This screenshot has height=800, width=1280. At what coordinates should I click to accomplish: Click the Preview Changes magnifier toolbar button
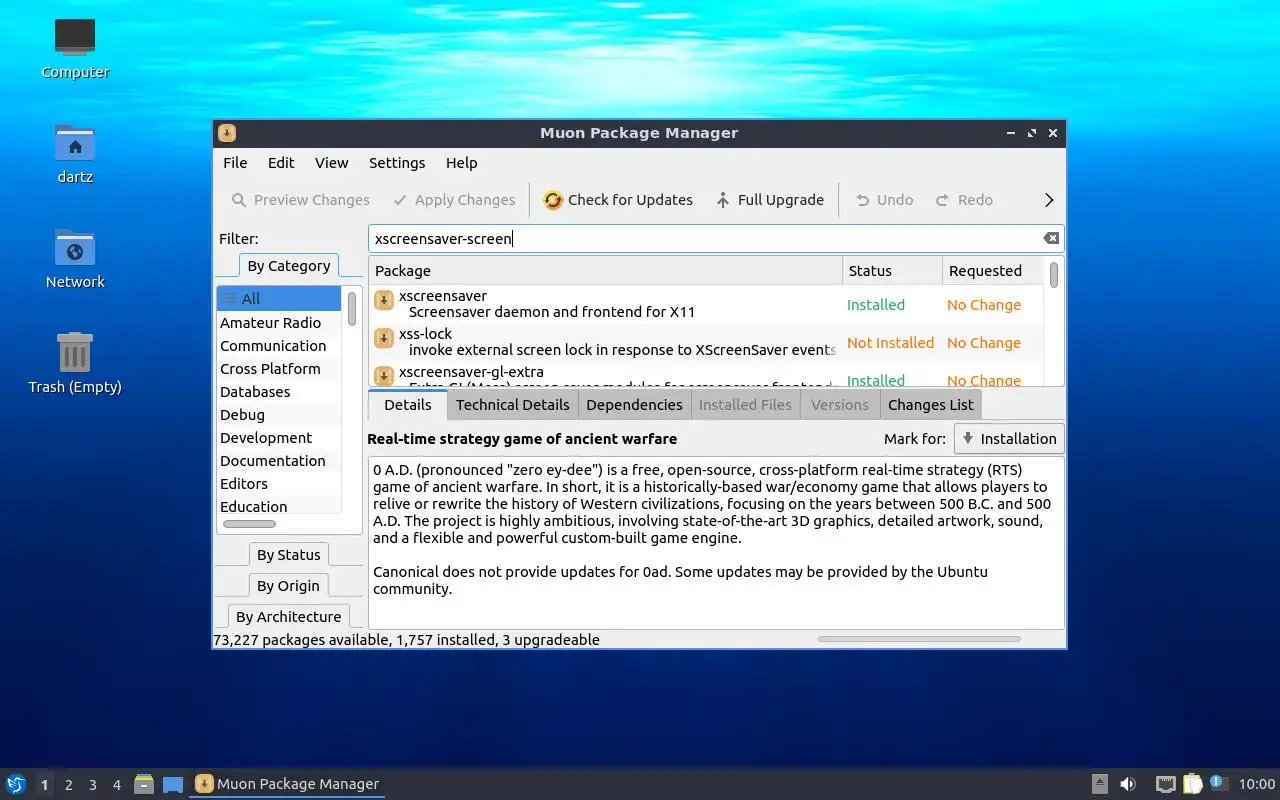tap(300, 200)
